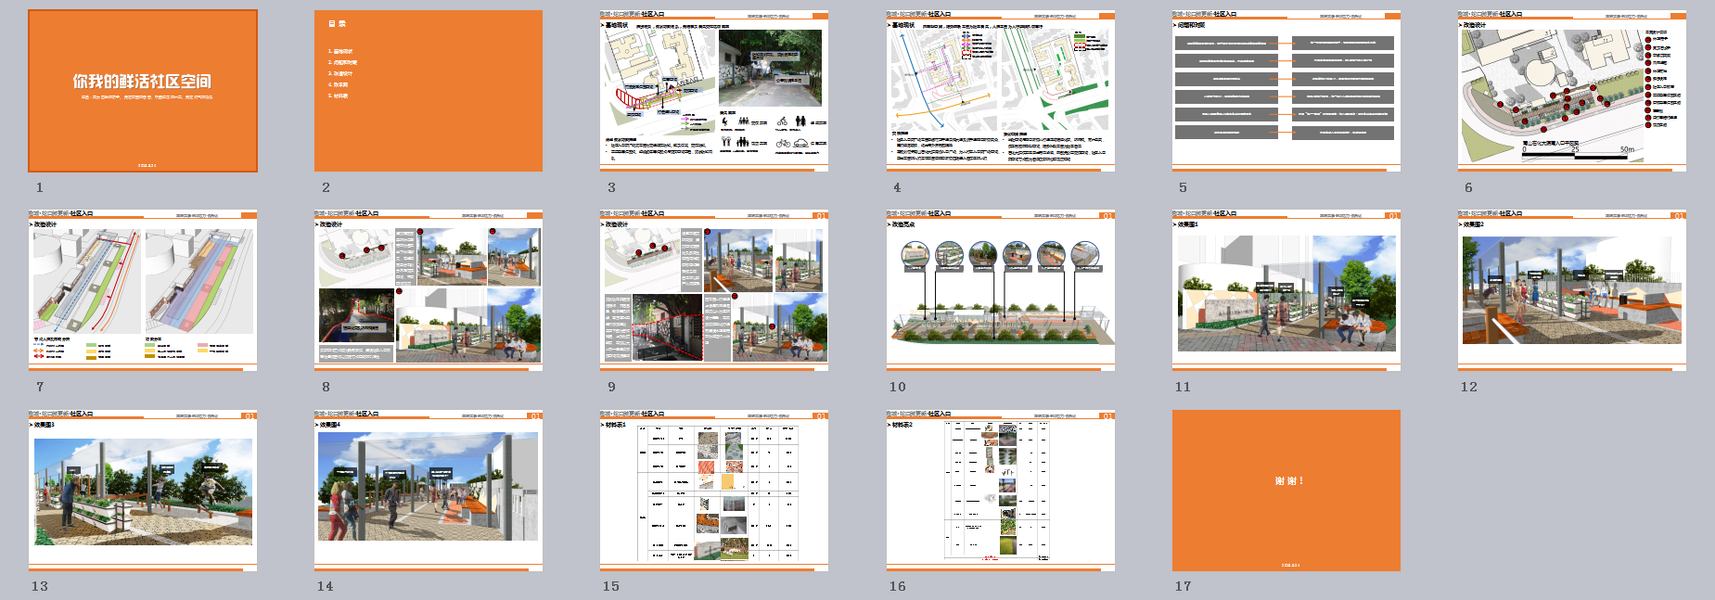
Task: Select slide 12 rendering thumbnail
Action: (x=1572, y=290)
